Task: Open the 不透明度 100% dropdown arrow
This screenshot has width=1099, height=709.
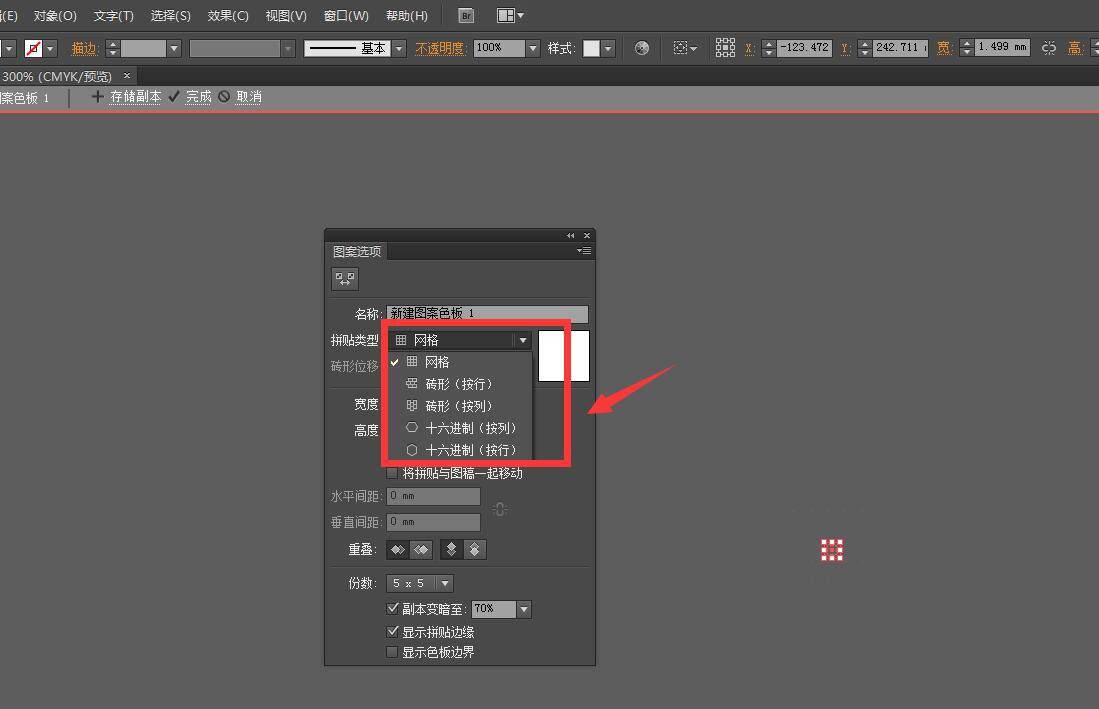Action: 532,48
